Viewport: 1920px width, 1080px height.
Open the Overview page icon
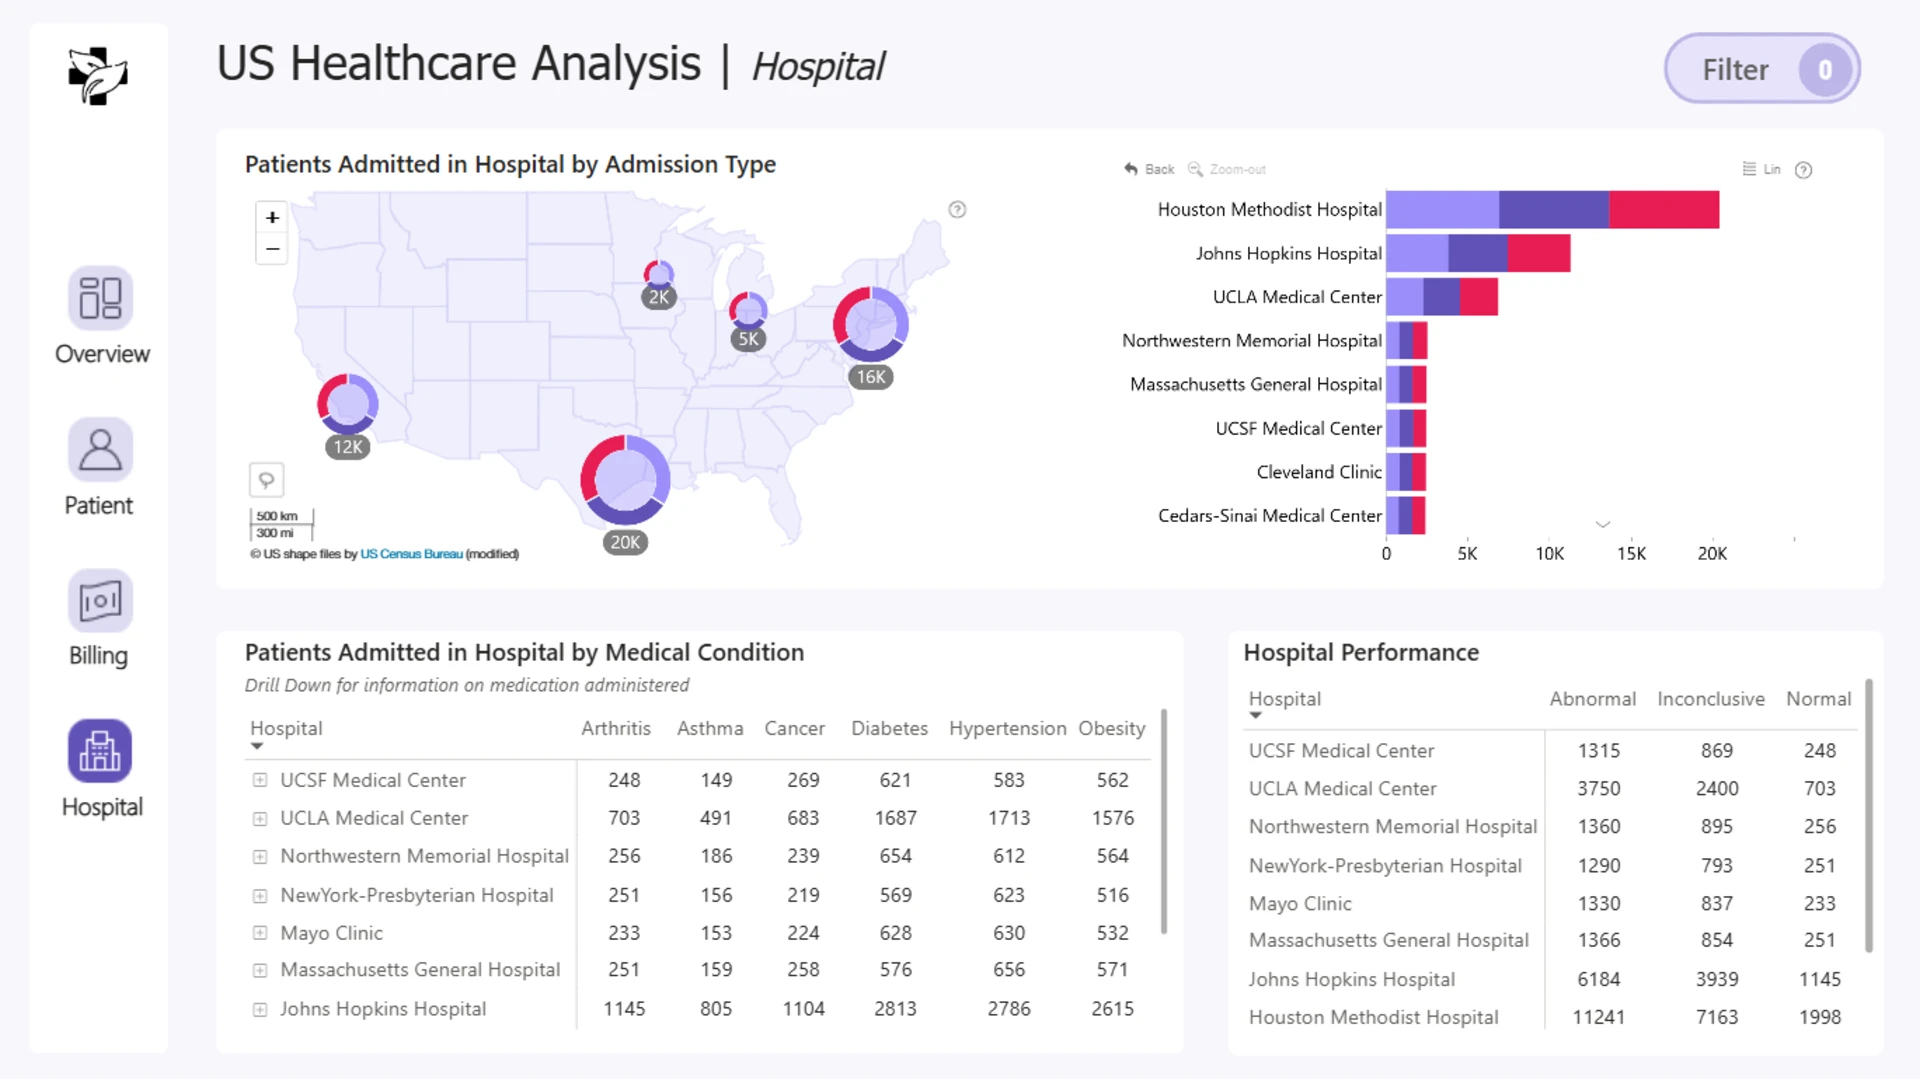click(100, 298)
